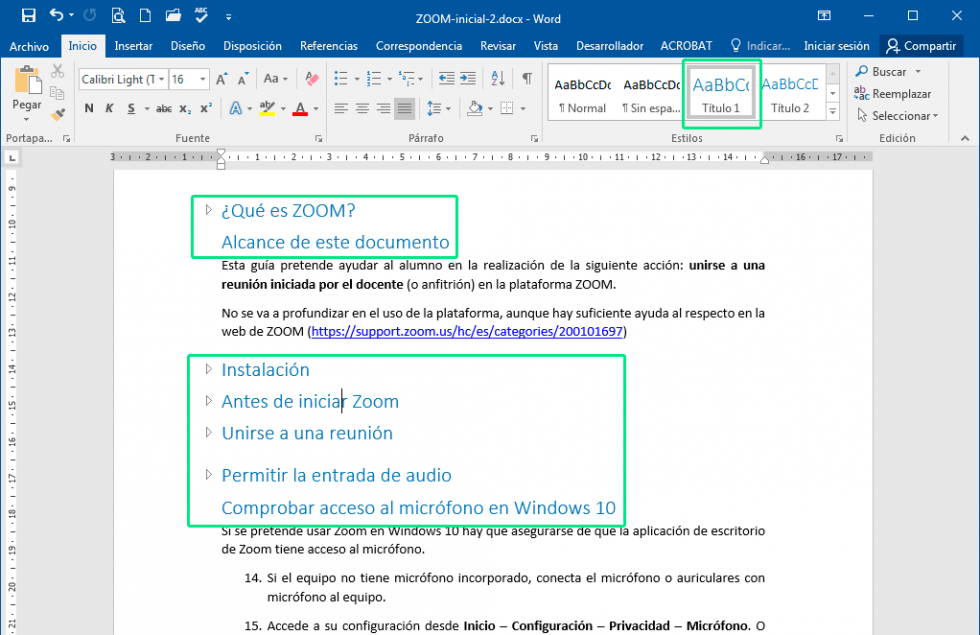Select the Título 1 style

721,92
